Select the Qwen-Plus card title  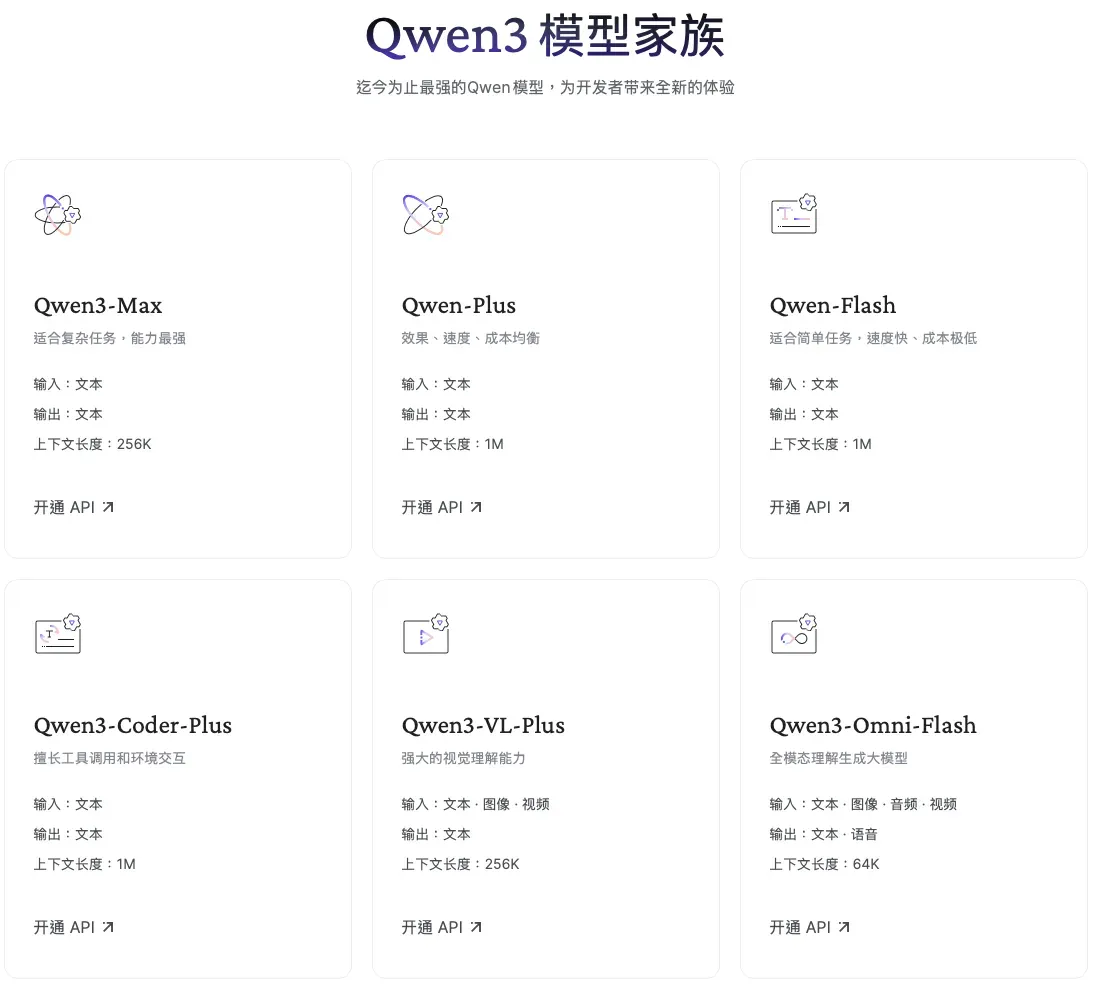click(x=458, y=306)
